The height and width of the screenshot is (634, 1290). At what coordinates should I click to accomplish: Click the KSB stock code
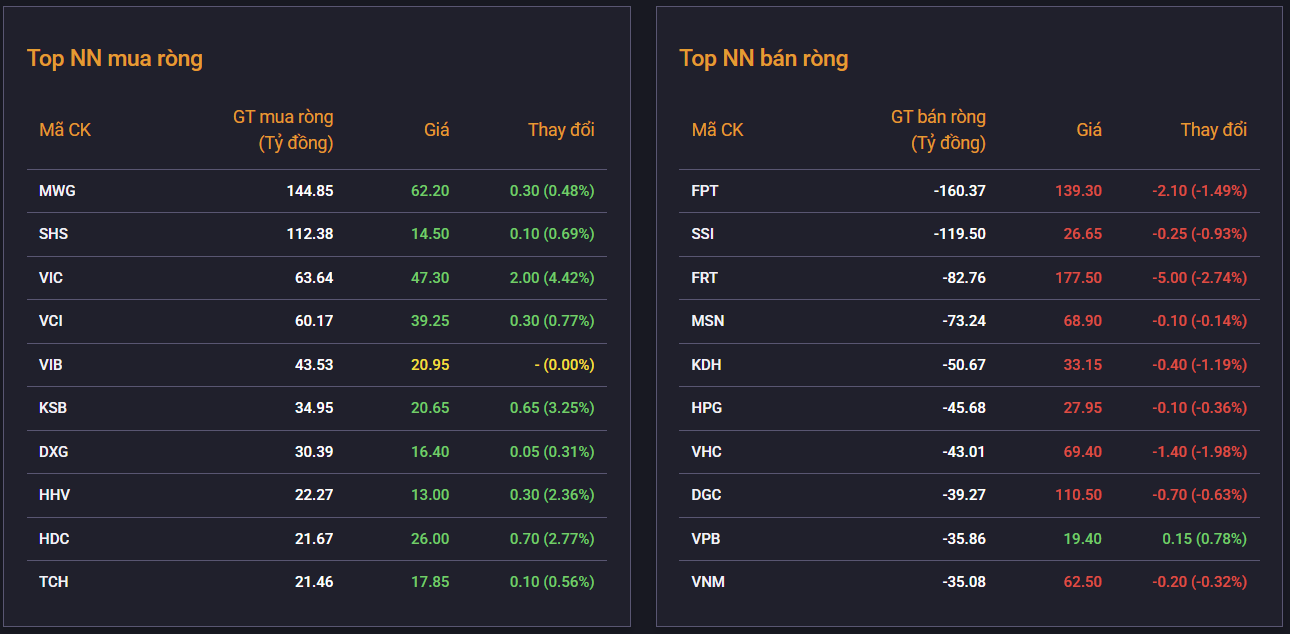[x=53, y=408]
